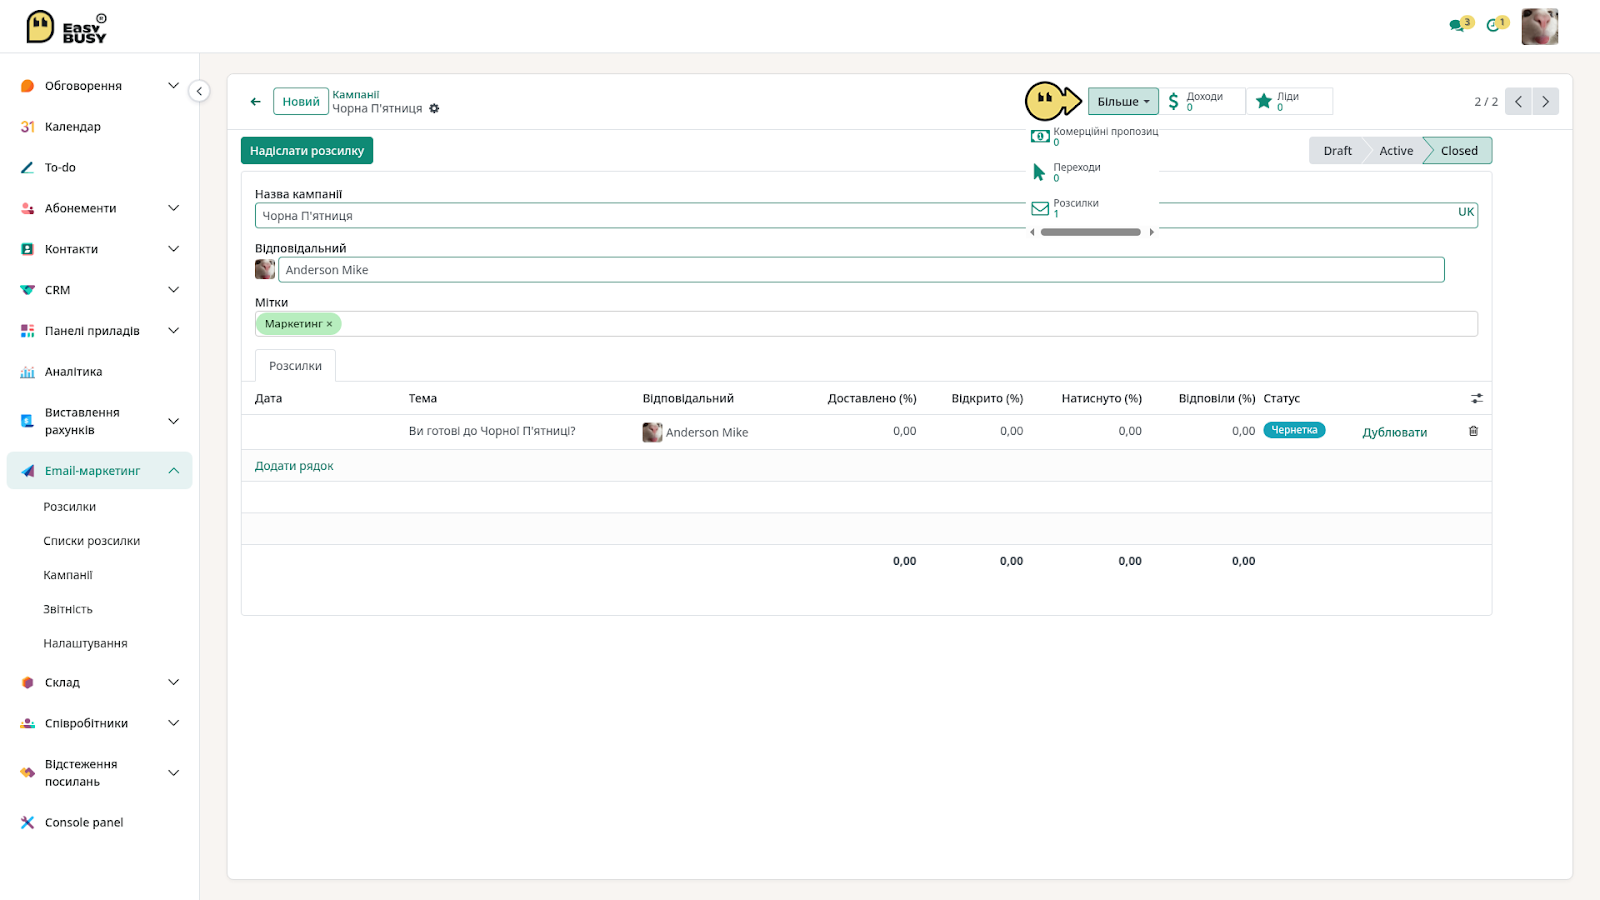
Task: Sort by Дата column header
Action: tap(268, 398)
